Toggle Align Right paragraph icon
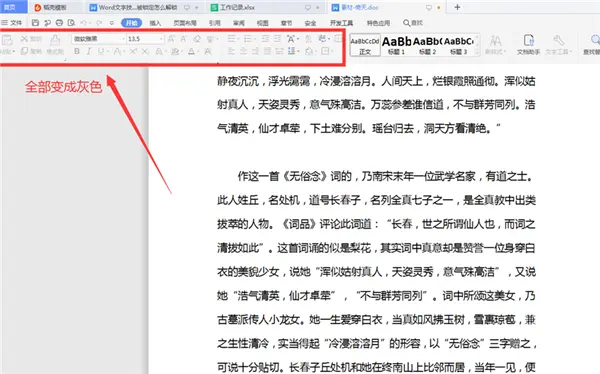 point(255,51)
